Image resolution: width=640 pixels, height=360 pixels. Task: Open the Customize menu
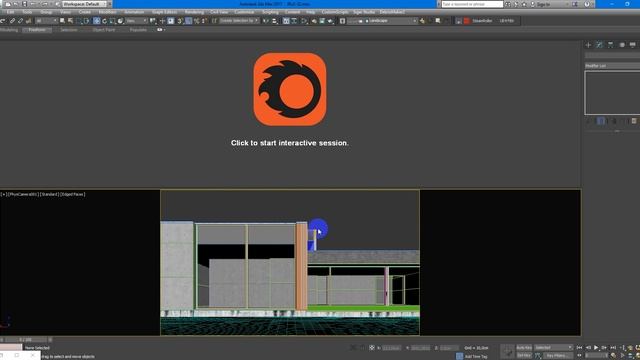coord(244,12)
